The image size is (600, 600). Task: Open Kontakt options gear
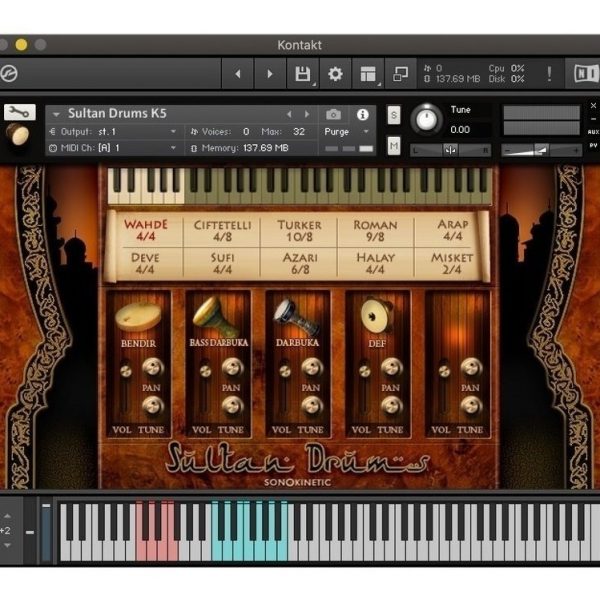pos(335,73)
